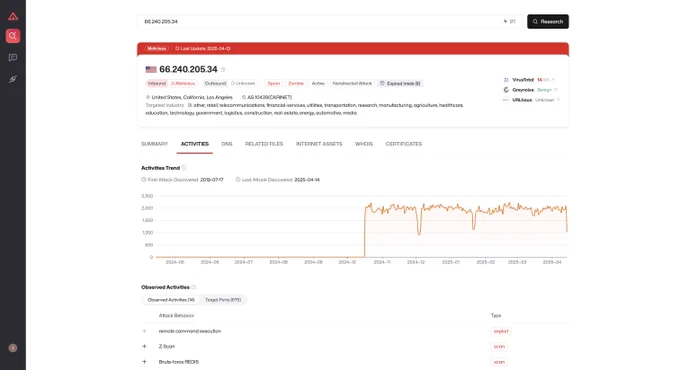The height and width of the screenshot is (370, 680).
Task: Open VirusTotal external link arrow
Action: 552,80
